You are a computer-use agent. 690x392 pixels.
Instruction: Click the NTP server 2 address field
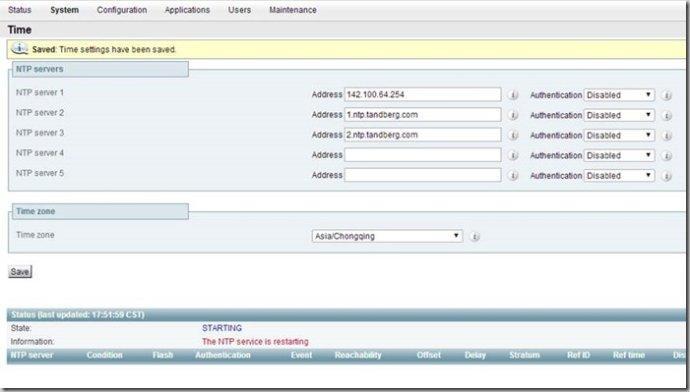422,115
